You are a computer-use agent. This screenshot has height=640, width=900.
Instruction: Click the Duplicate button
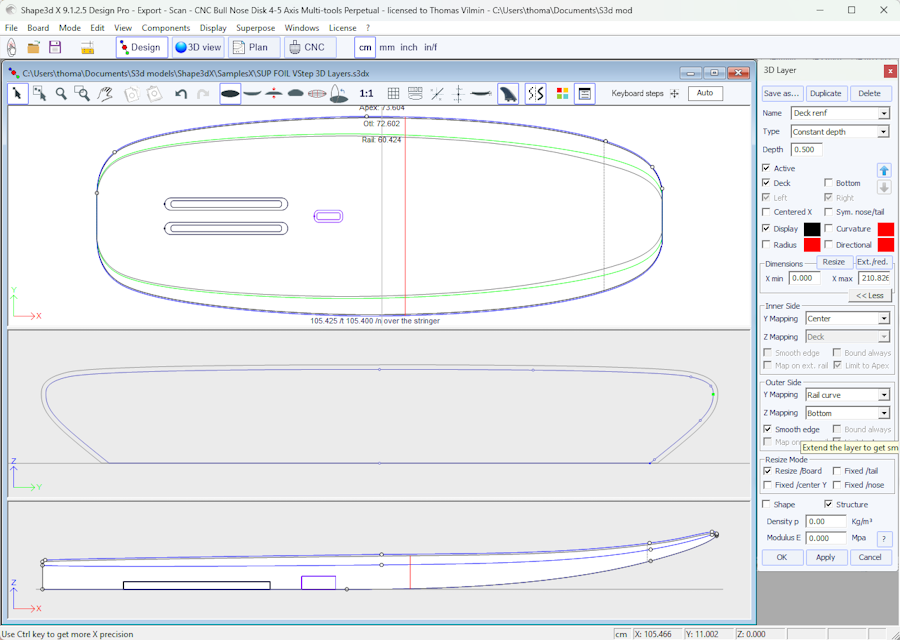coord(826,93)
